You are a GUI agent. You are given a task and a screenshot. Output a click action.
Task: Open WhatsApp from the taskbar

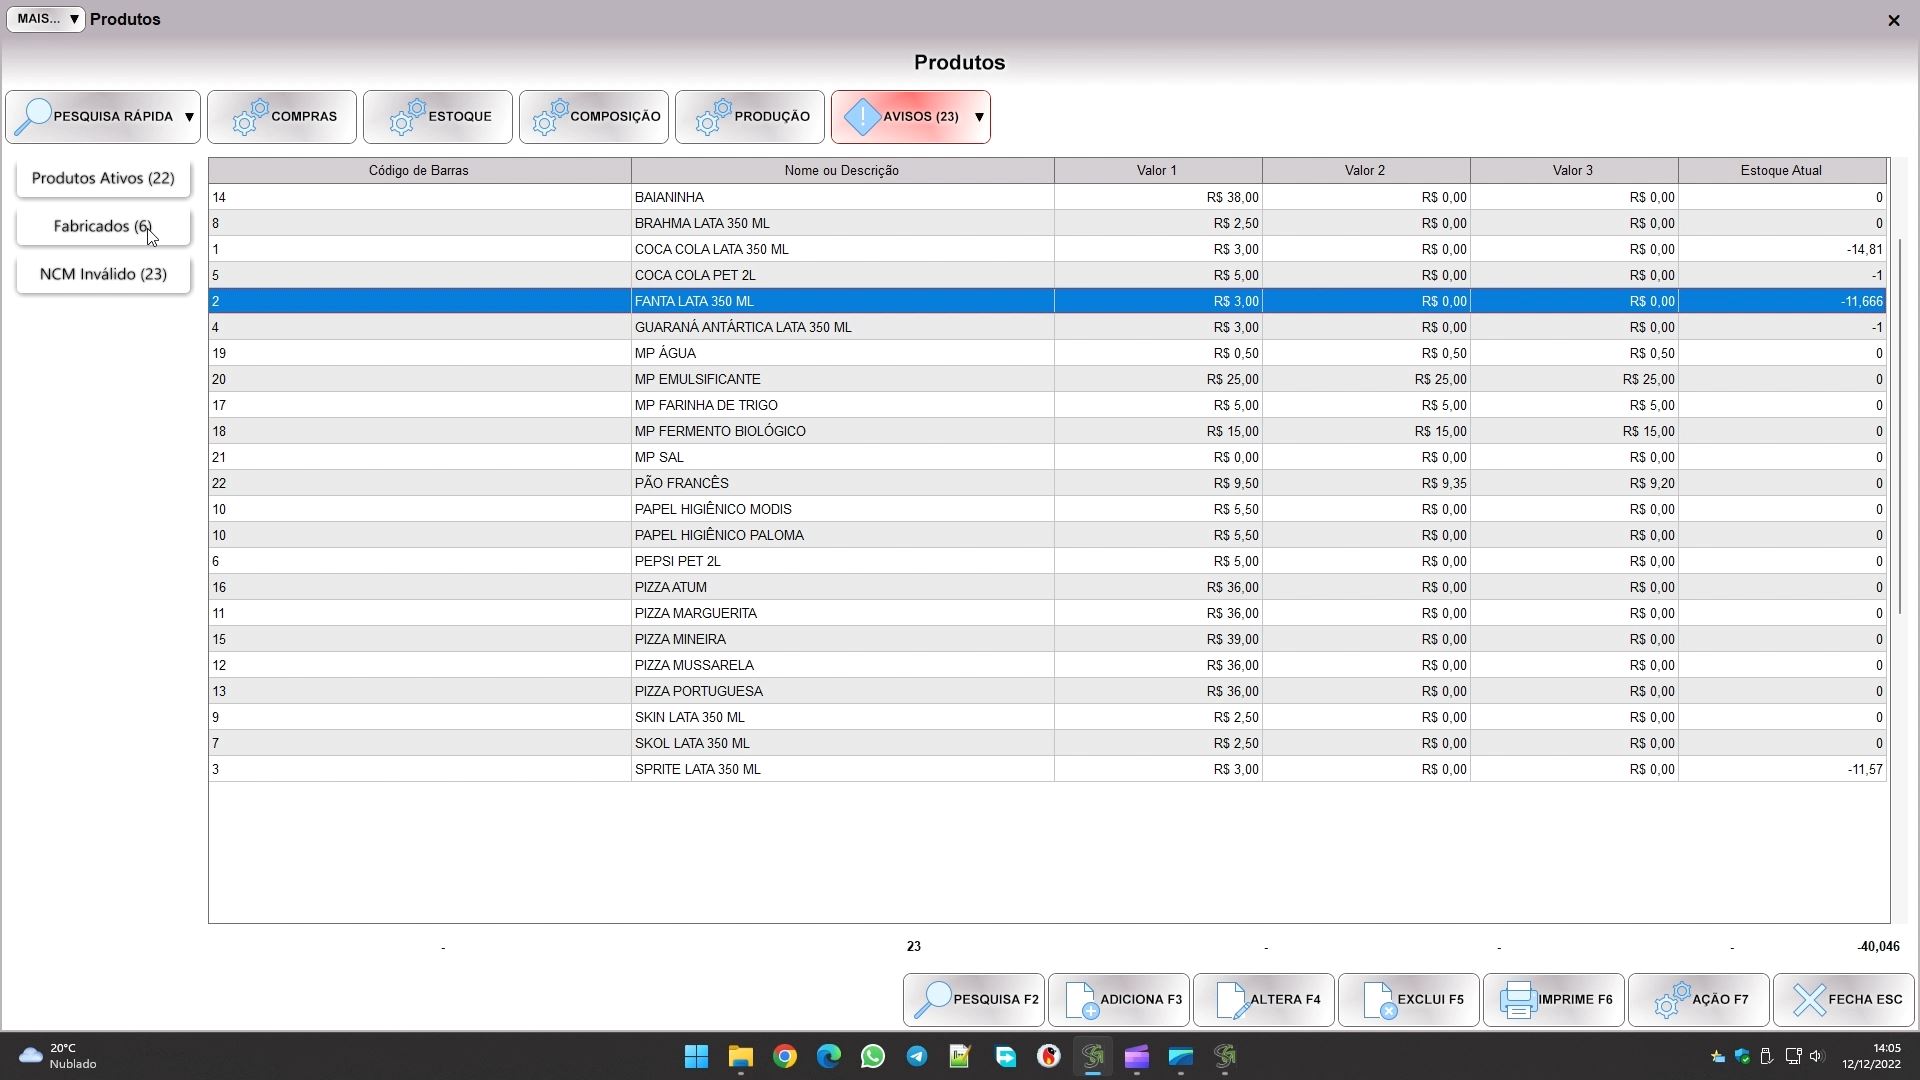pyautogui.click(x=872, y=1056)
